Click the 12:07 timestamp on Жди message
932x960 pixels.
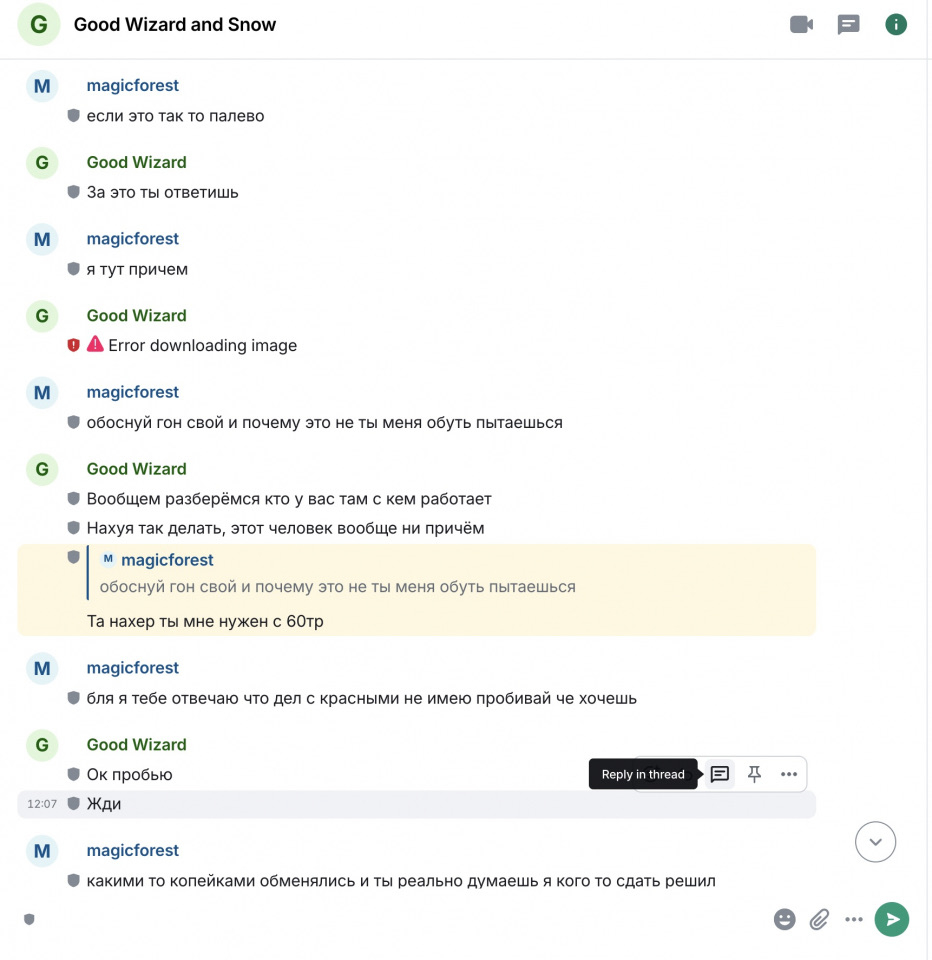tap(42, 804)
